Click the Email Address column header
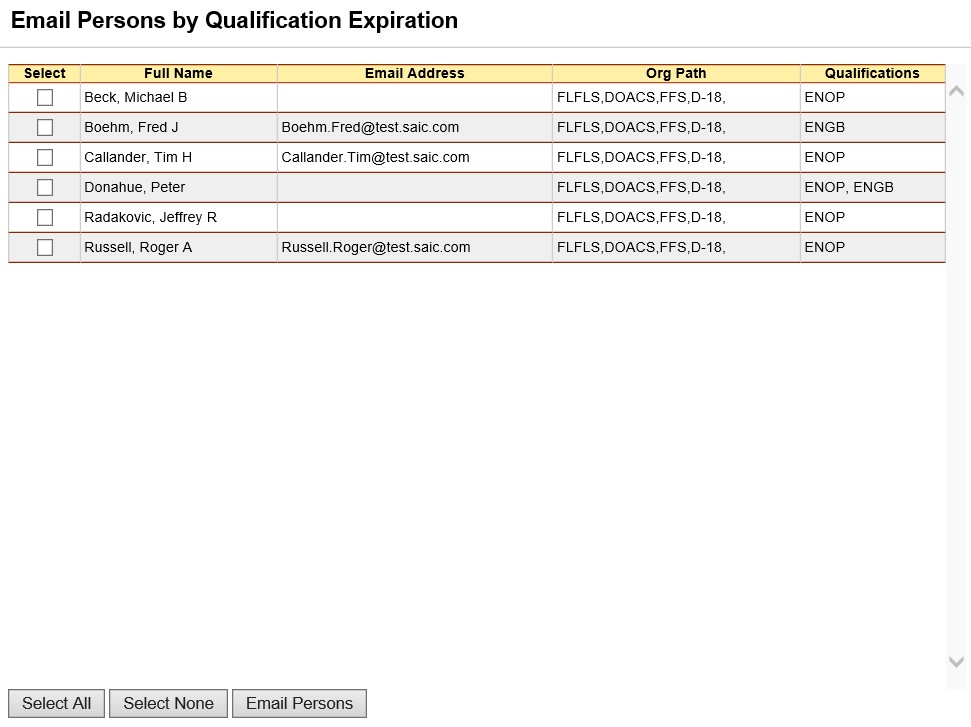Viewport: 971px width, 727px height. pos(414,73)
